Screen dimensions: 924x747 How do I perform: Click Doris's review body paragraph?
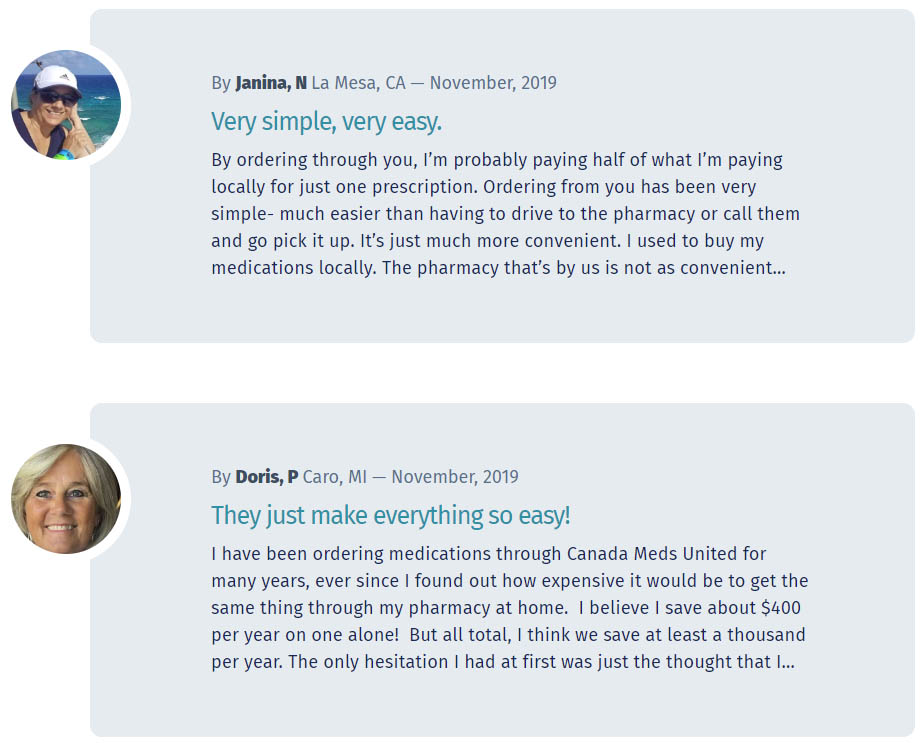pyautogui.click(x=510, y=608)
